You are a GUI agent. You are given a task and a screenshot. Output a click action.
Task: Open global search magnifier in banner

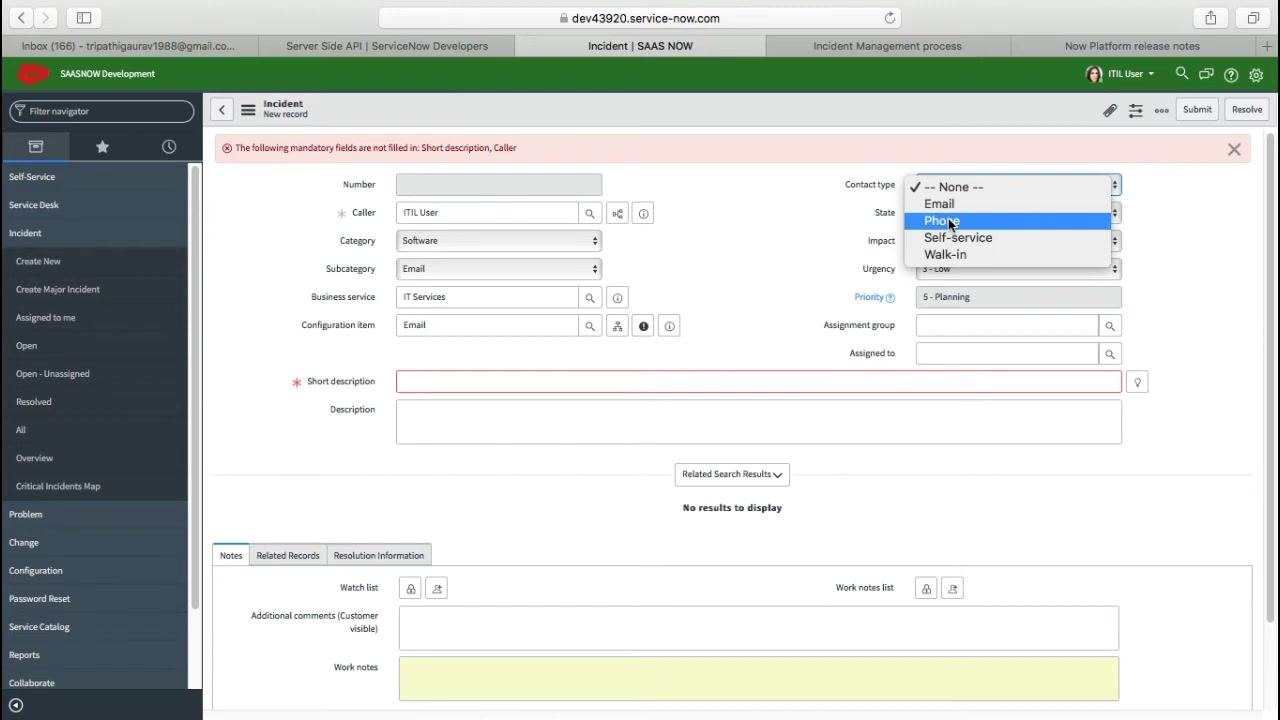click(1182, 74)
